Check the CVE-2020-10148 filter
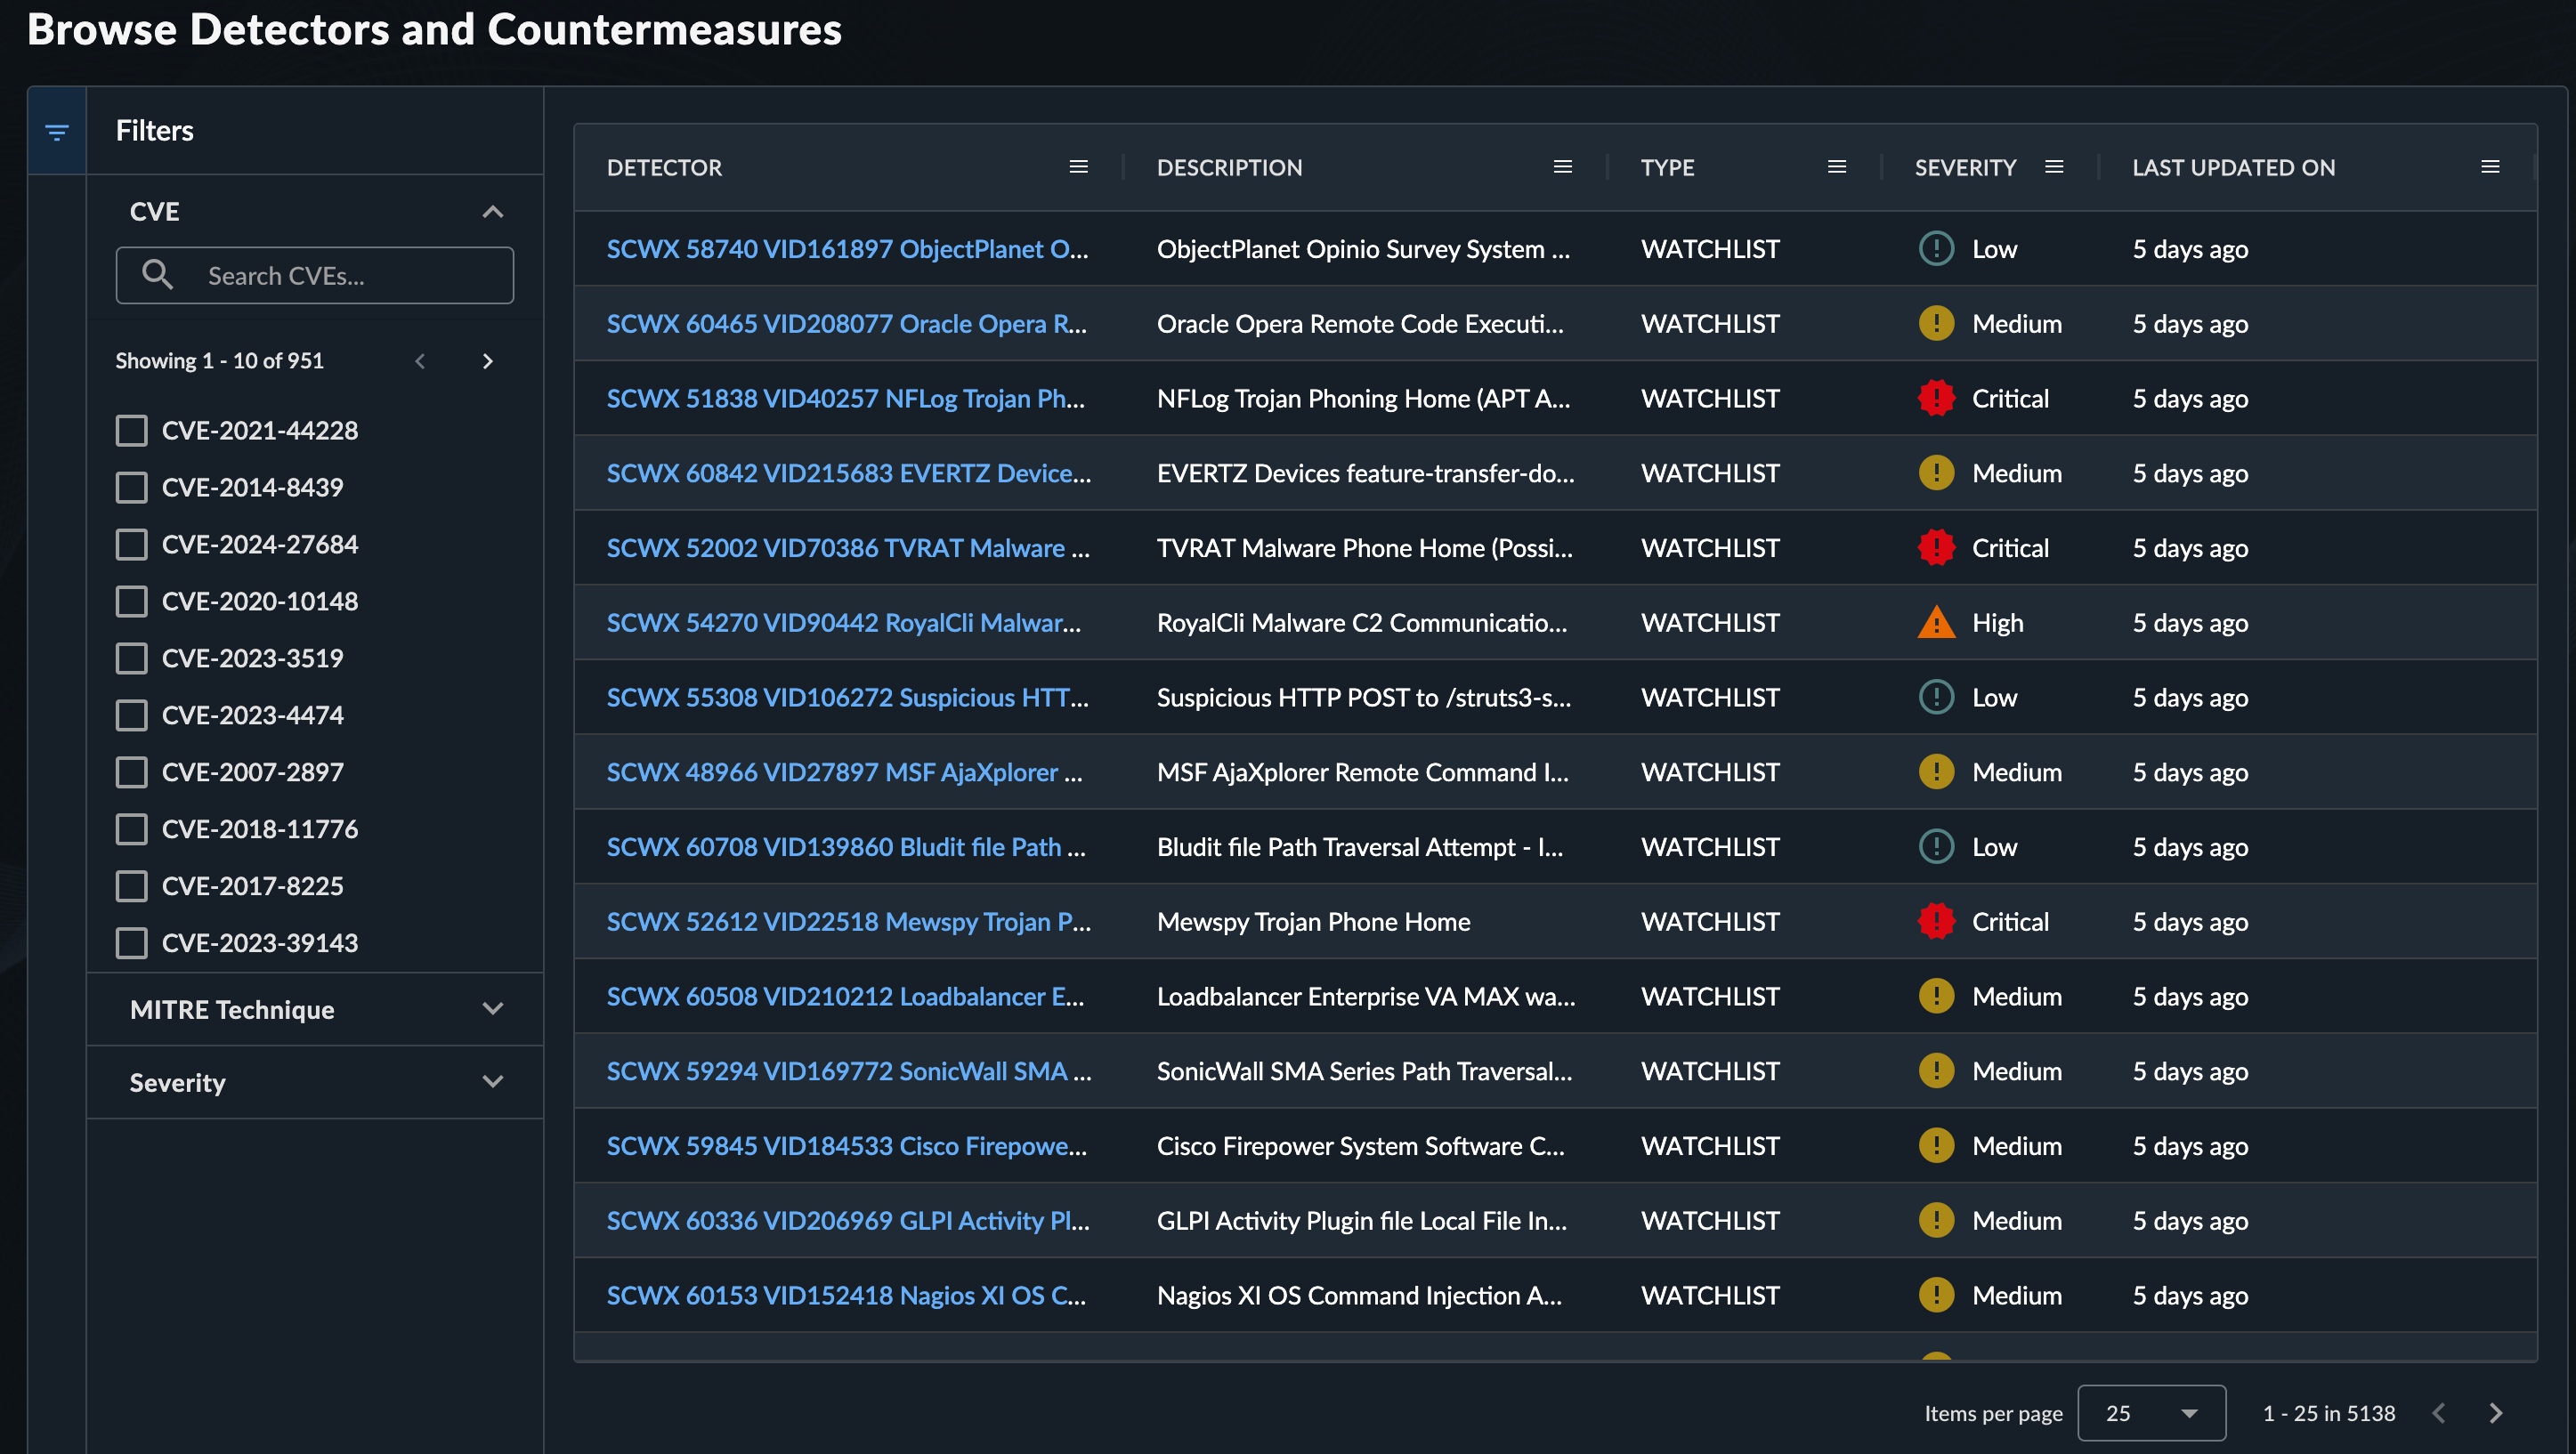The image size is (2576, 1454). click(131, 602)
